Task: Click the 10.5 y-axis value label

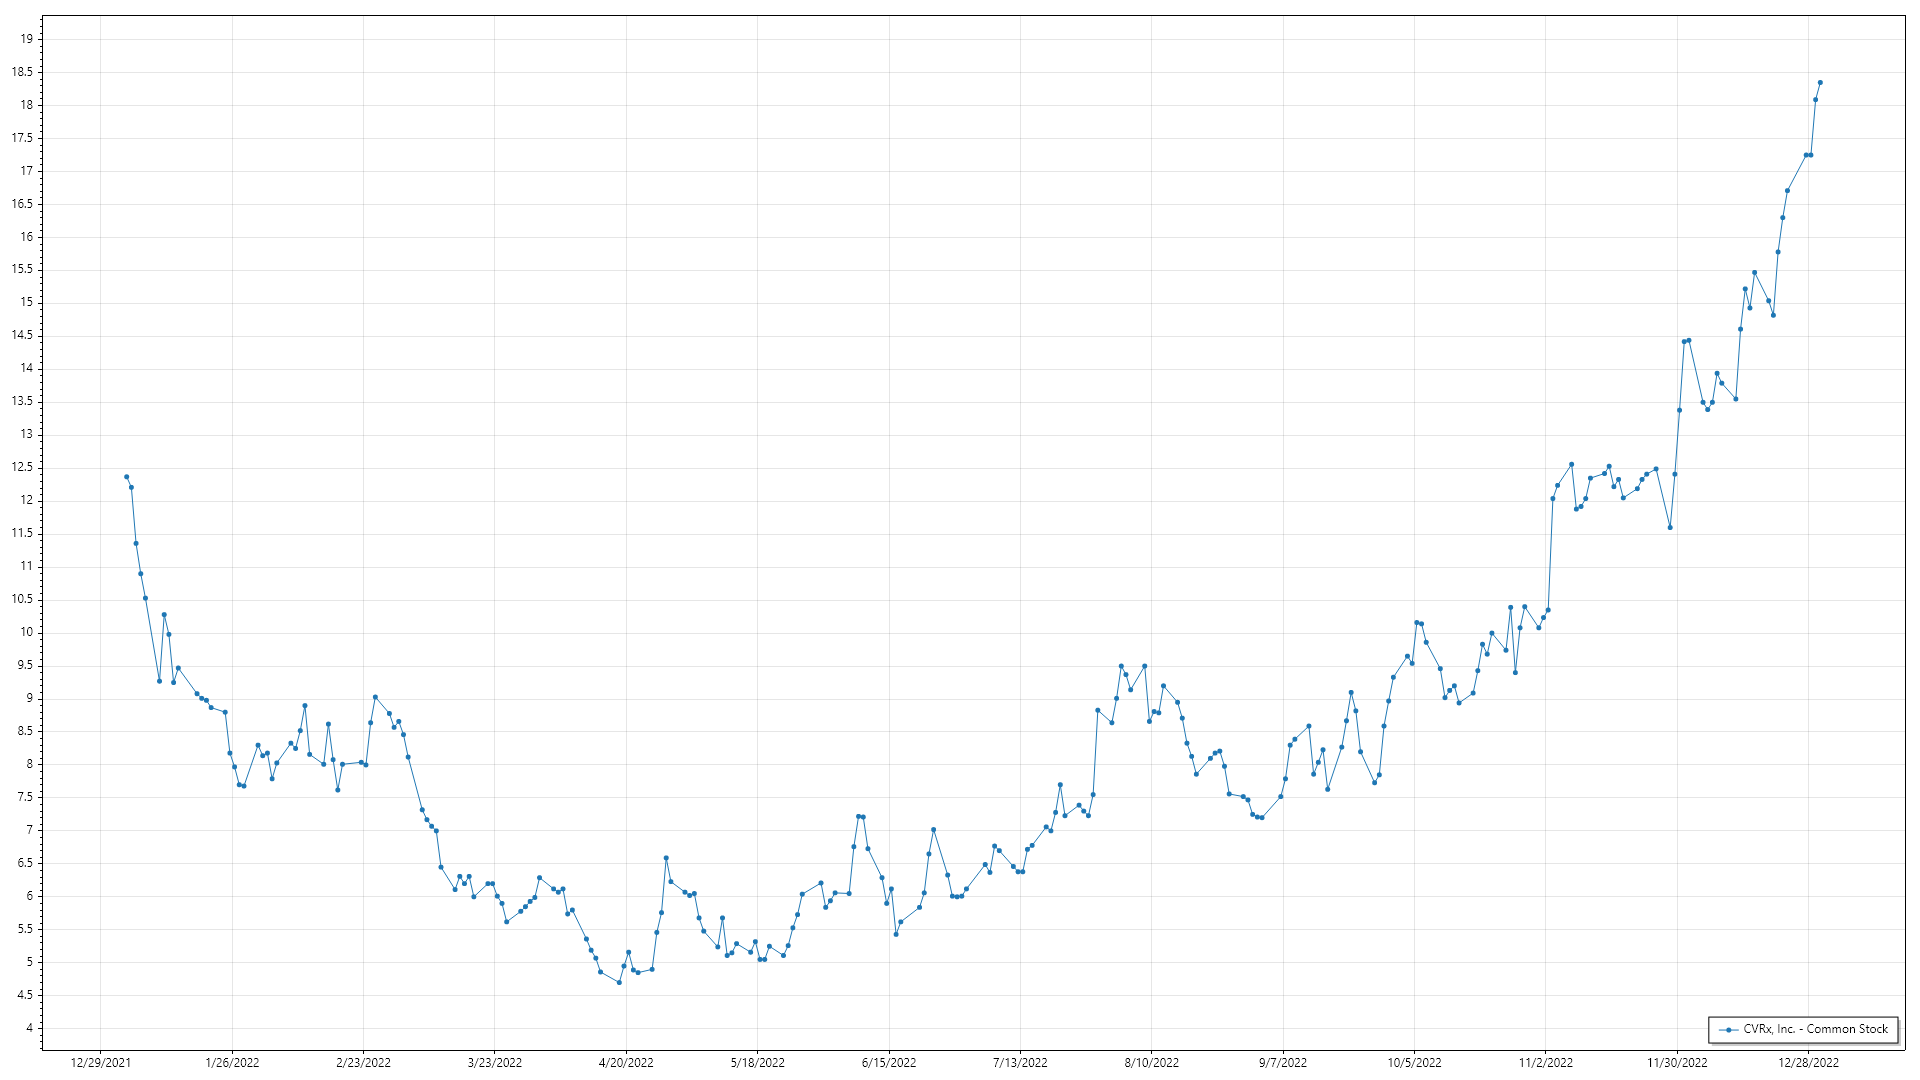Action: coord(22,600)
